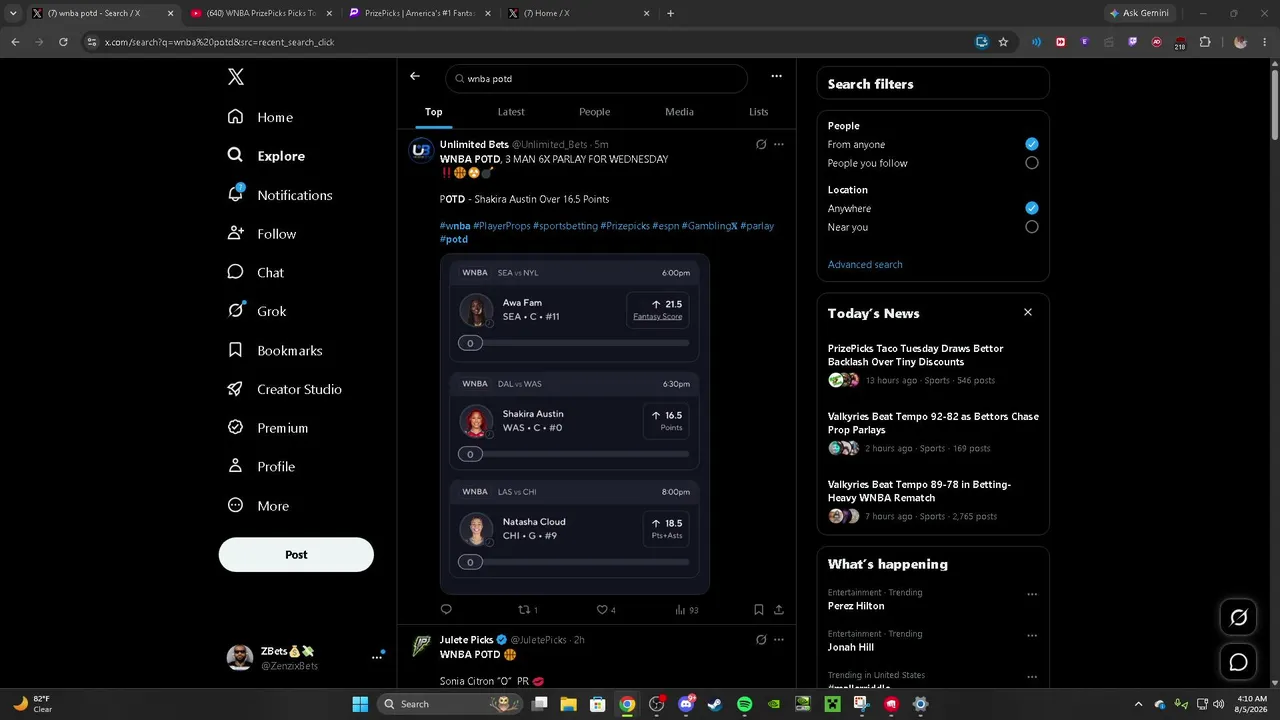Click the "wnba potd" search field
1280x720 pixels.
point(597,78)
